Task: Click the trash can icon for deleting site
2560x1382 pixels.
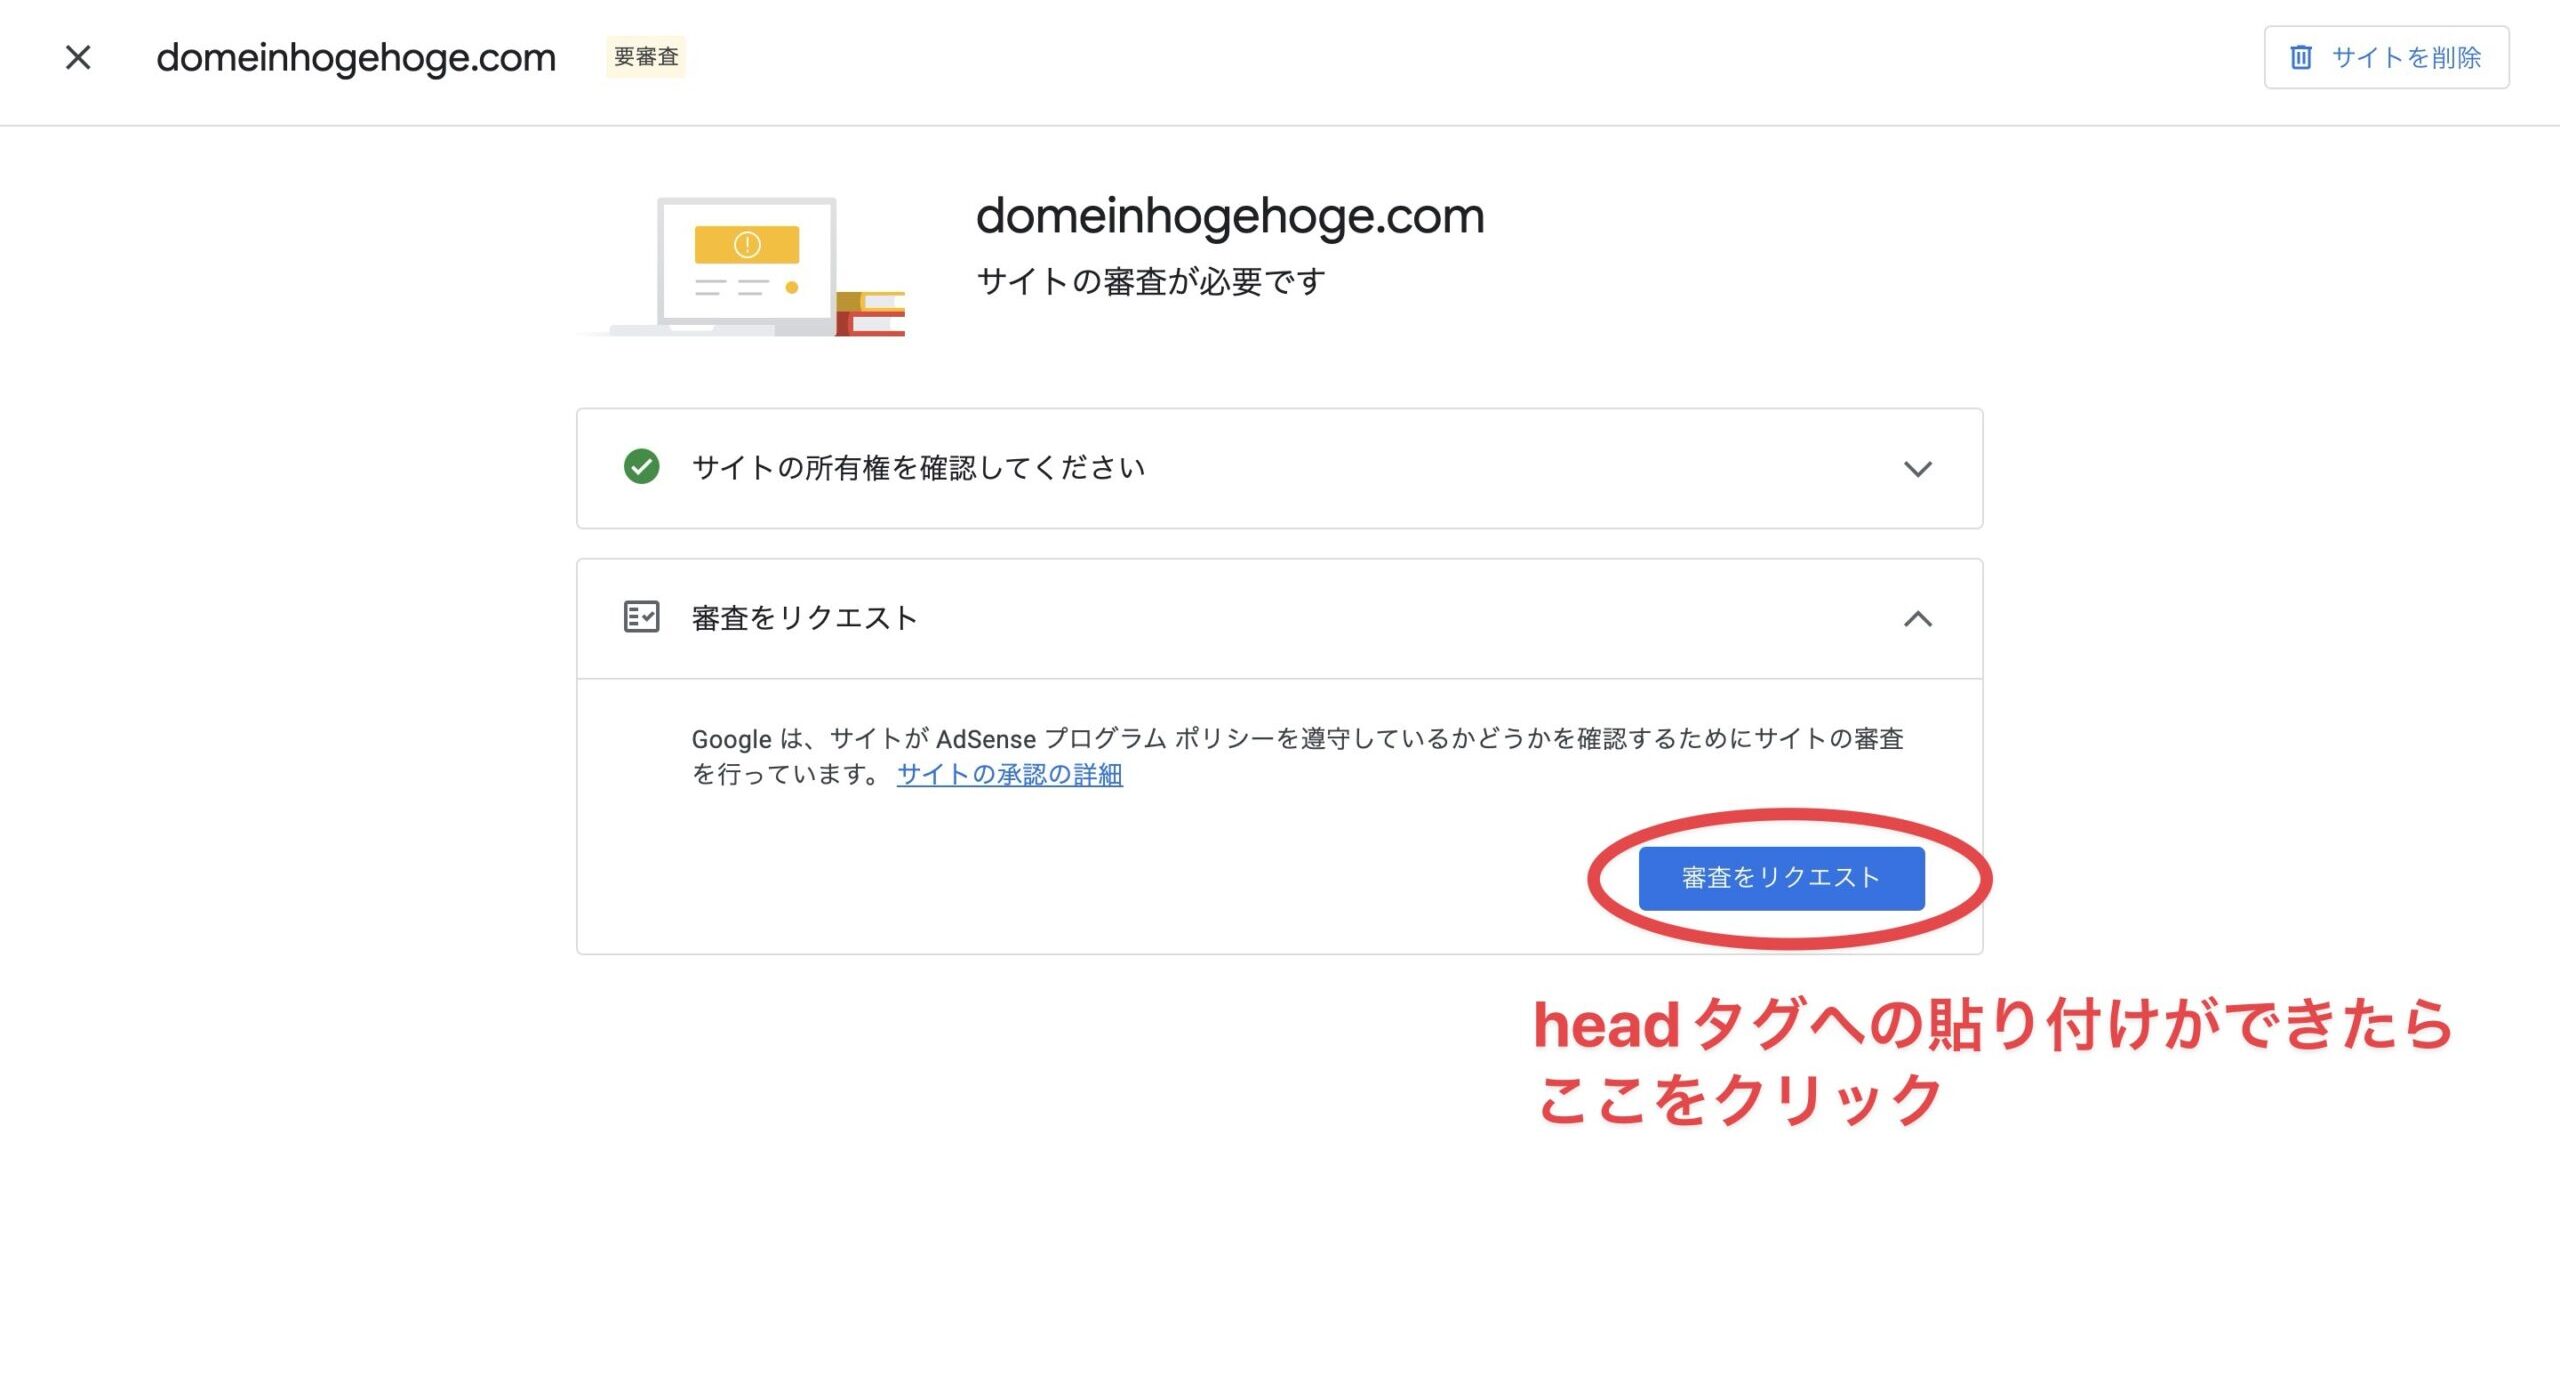Action: coord(2301,57)
